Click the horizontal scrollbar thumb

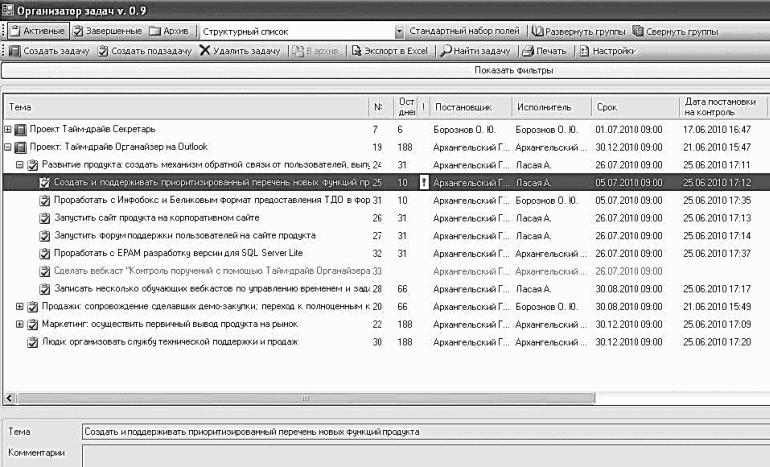pyautogui.click(x=305, y=398)
